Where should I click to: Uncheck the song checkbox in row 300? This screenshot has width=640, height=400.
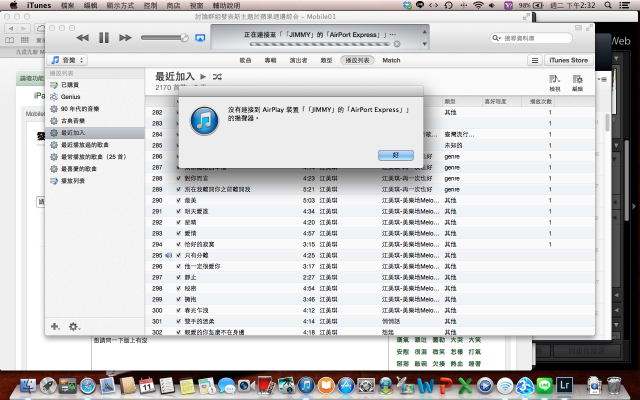(x=178, y=311)
